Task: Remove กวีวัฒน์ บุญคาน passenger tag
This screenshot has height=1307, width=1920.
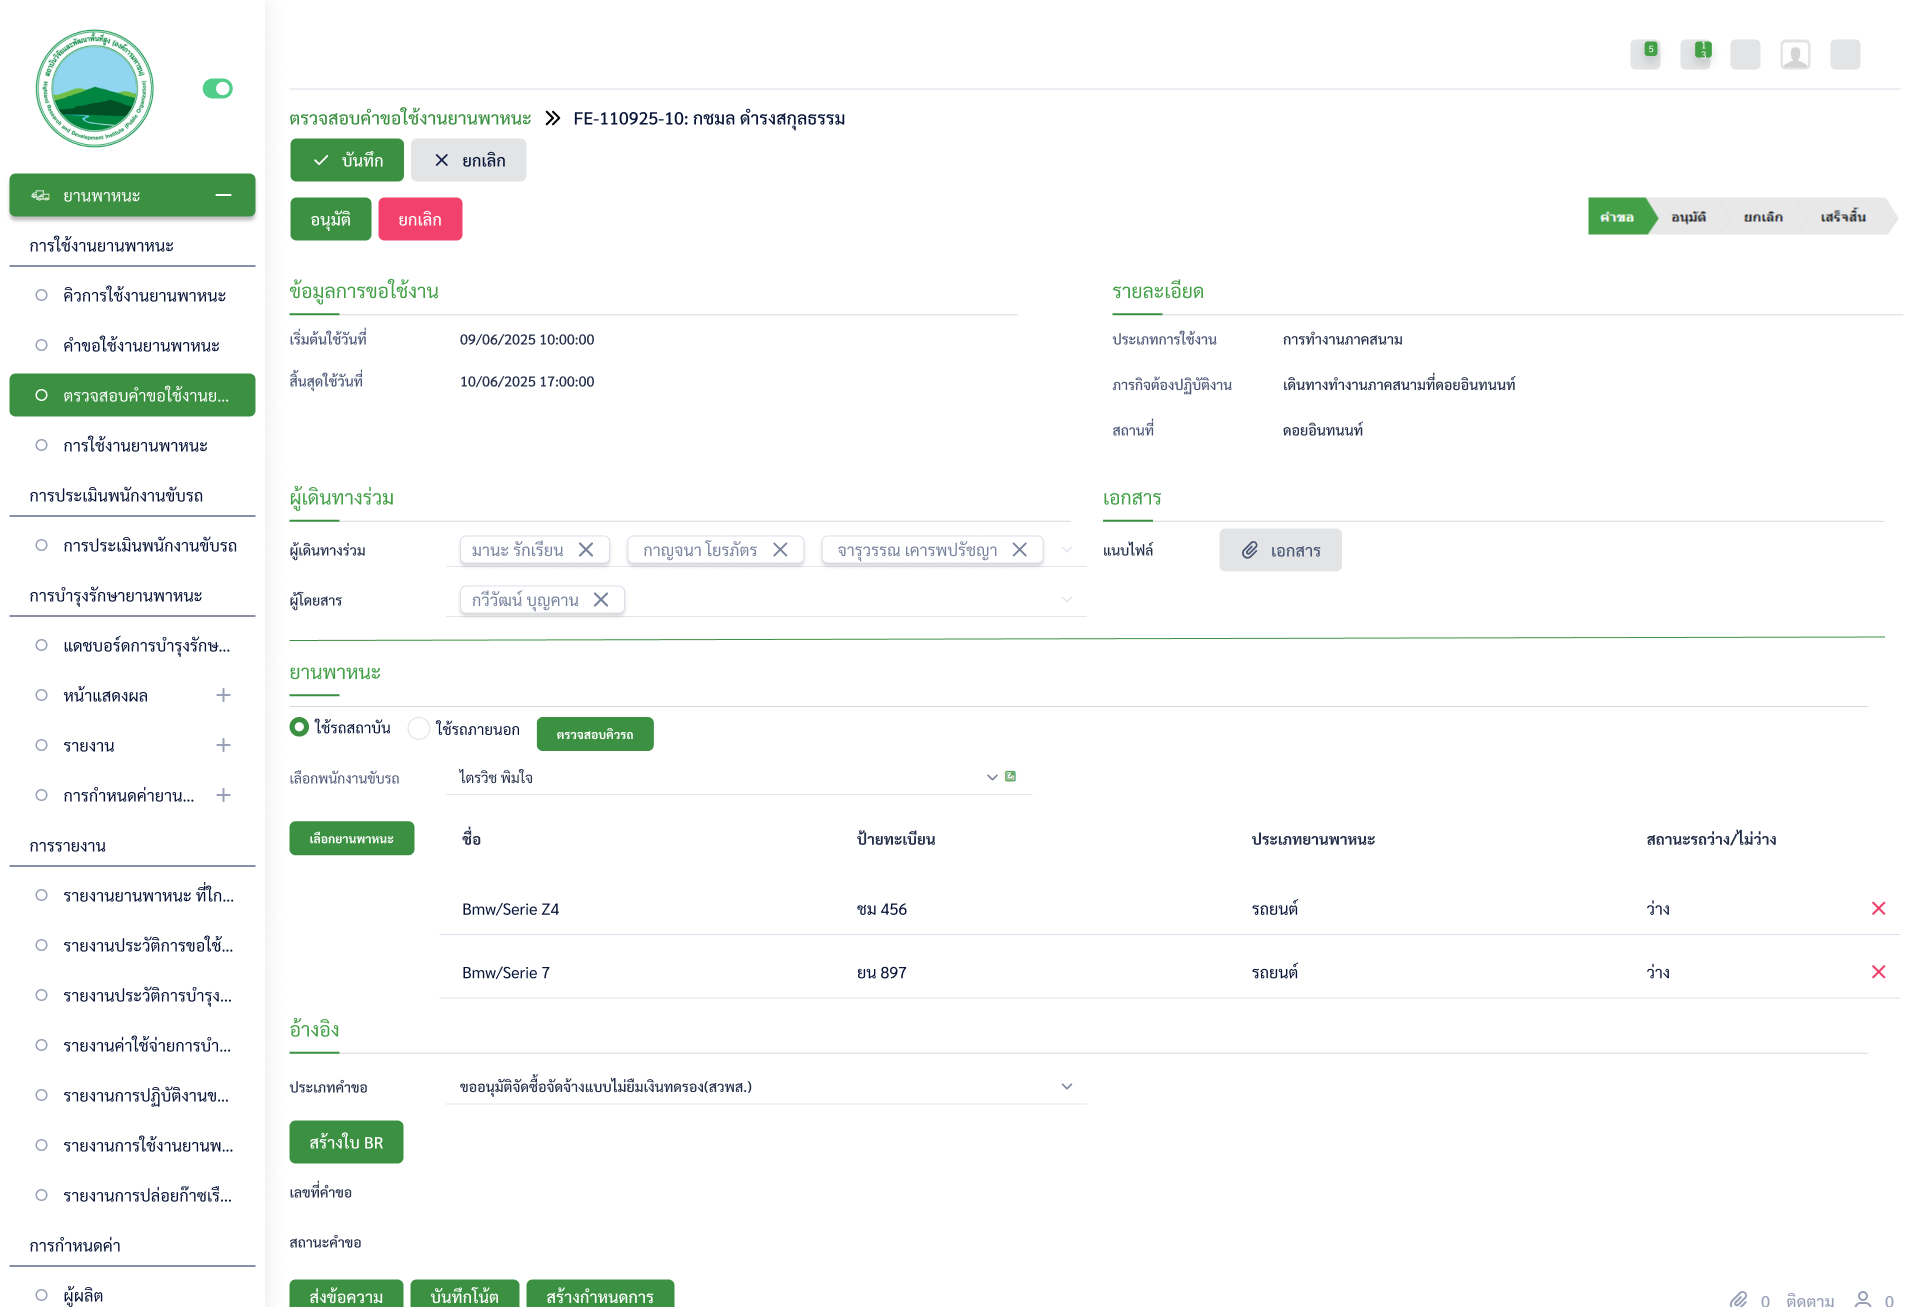Action: (x=601, y=600)
